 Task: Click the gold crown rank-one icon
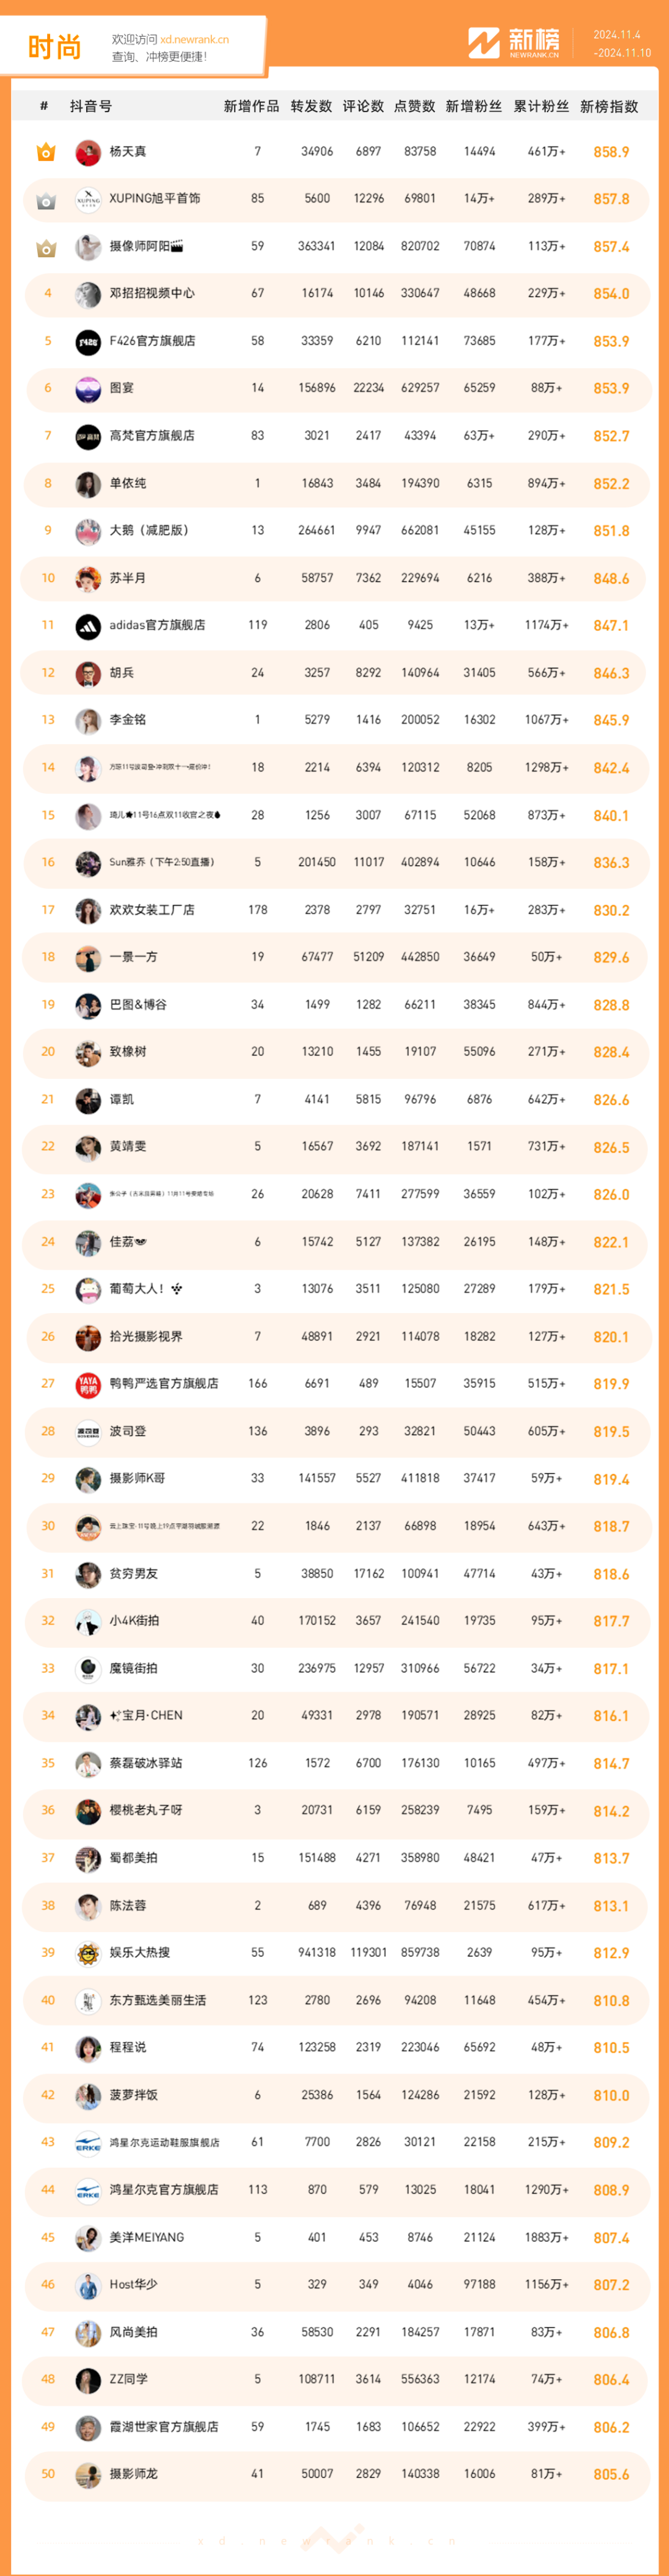point(46,152)
